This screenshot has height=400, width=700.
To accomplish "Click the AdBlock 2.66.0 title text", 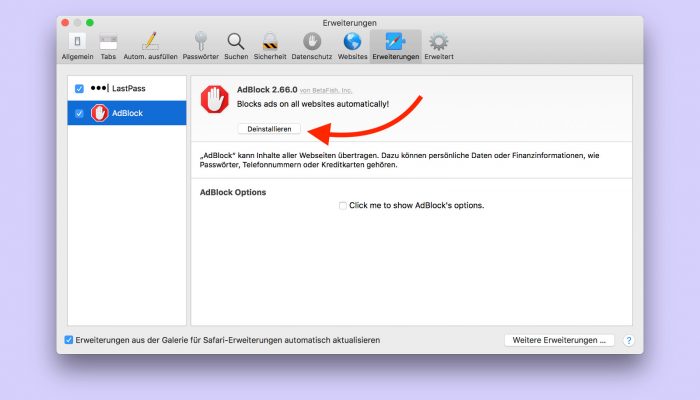I will pyautogui.click(x=267, y=89).
